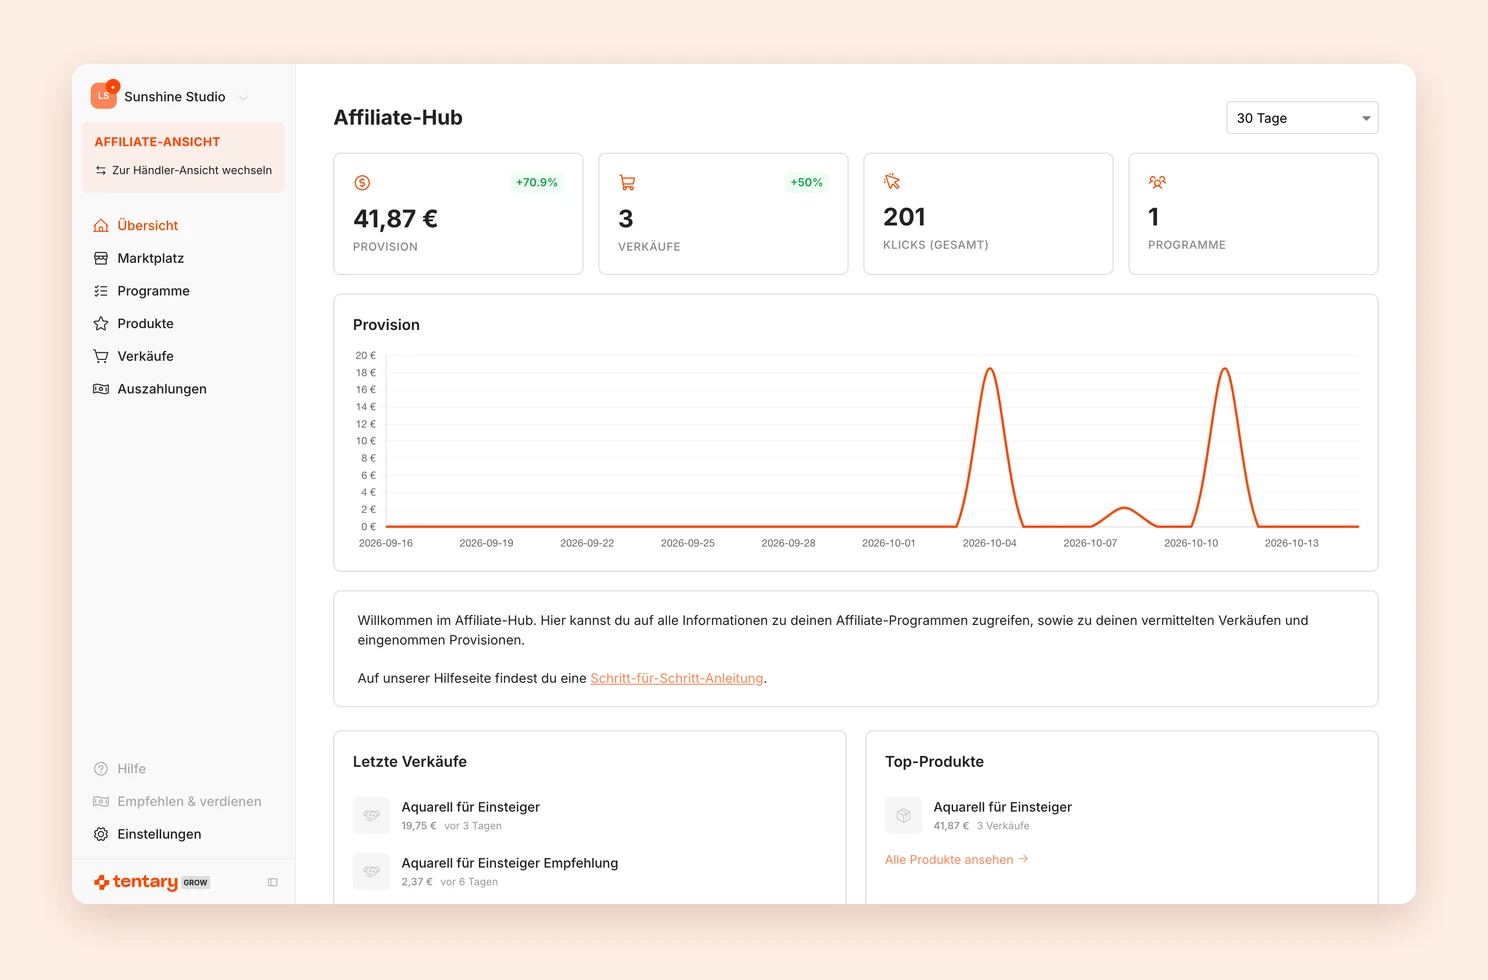This screenshot has width=1488, height=980.
Task: Click the 3 Verkäufe text under top product
Action: 1003,826
